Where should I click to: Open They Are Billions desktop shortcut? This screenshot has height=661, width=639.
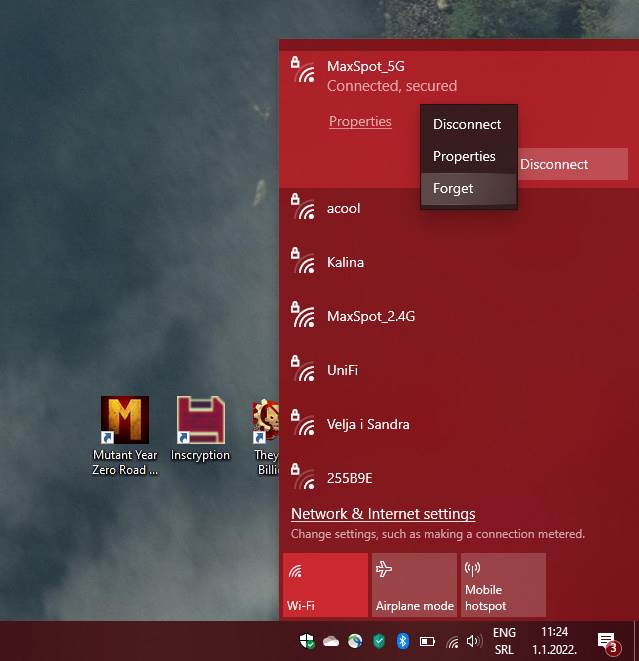click(266, 438)
